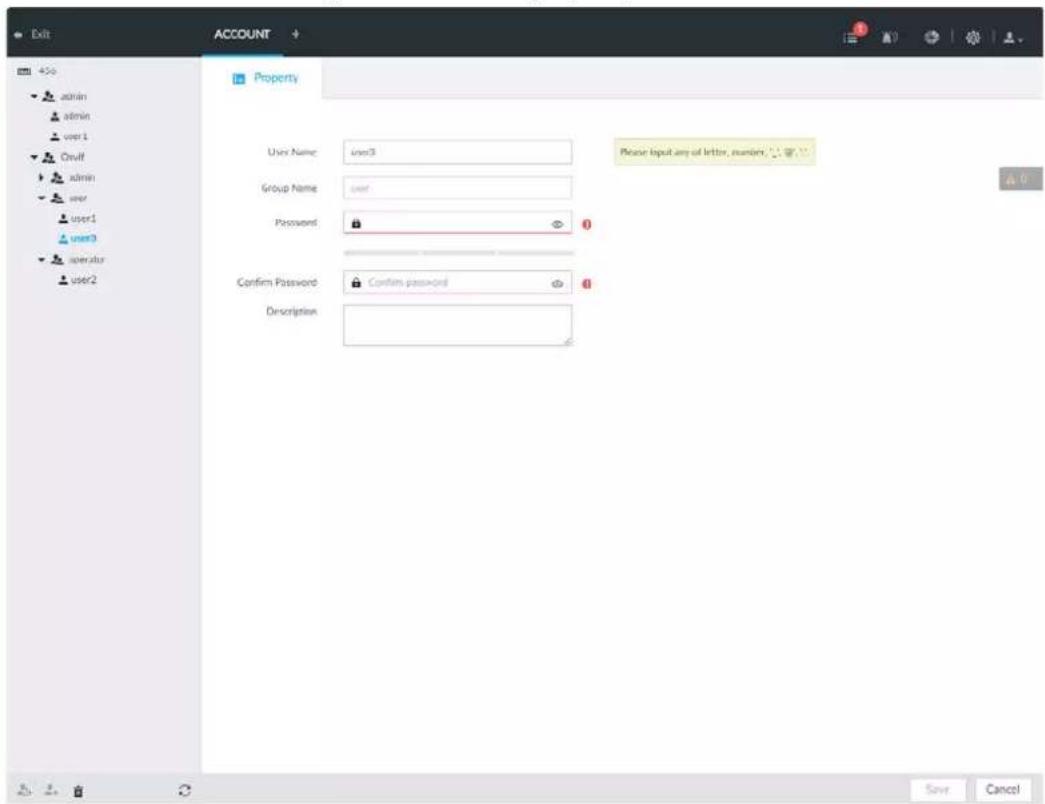This screenshot has width=1045, height=804.
Task: Open the logged-in user dropdown menu
Action: (x=1013, y=38)
